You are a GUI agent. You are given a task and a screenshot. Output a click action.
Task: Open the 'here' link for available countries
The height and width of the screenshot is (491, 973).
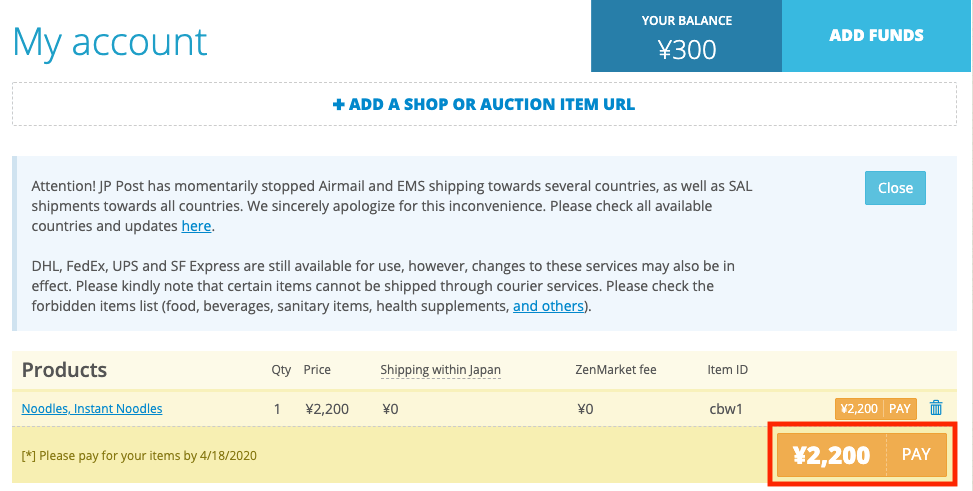pyautogui.click(x=196, y=226)
